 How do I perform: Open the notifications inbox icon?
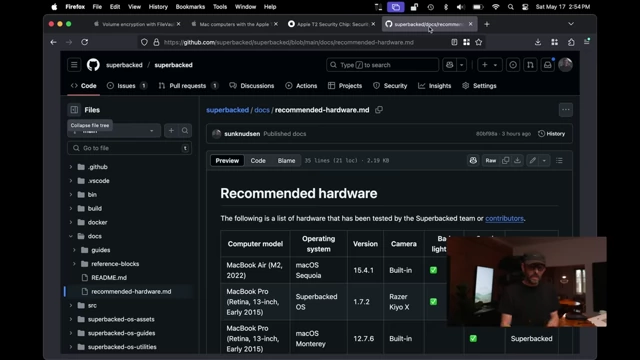[x=547, y=65]
